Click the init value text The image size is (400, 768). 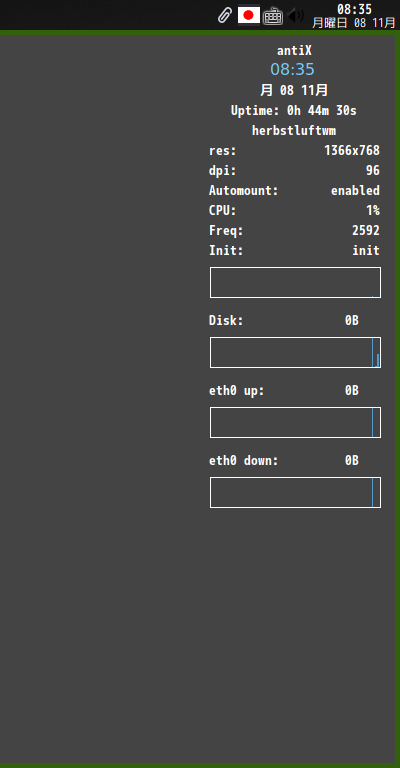tap(366, 251)
